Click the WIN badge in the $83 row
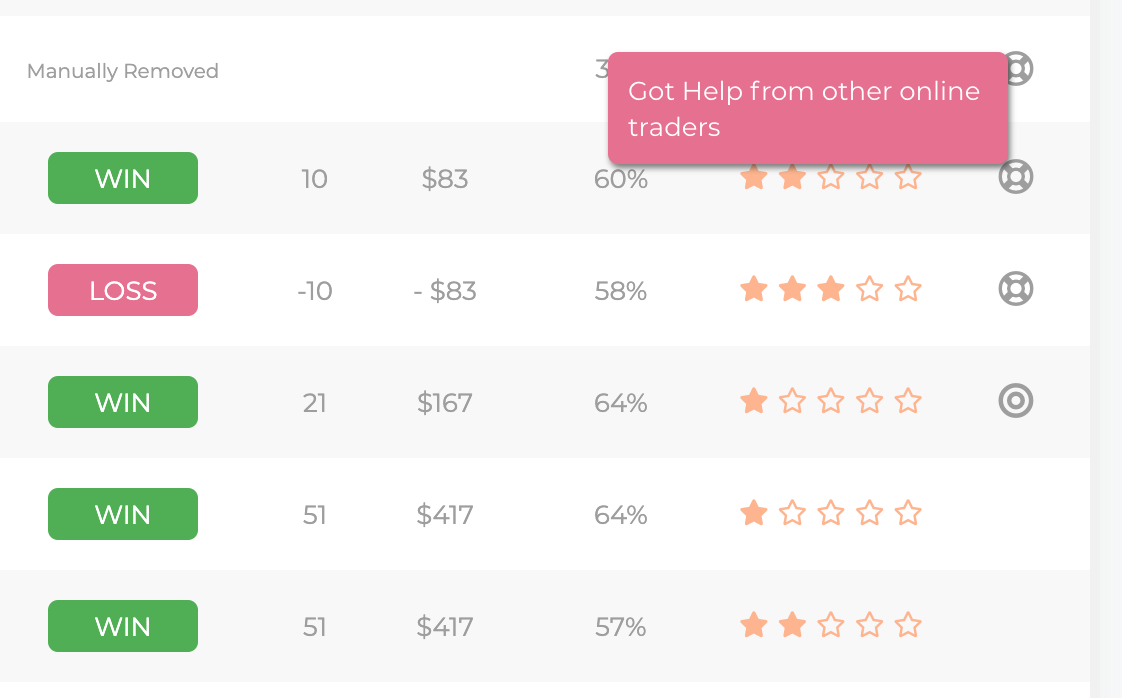1122x698 pixels. click(x=123, y=178)
